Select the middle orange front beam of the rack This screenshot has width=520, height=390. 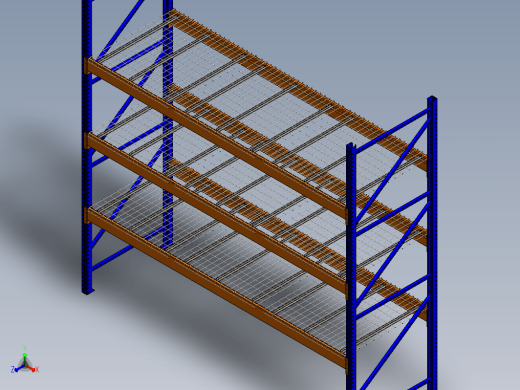(217, 212)
